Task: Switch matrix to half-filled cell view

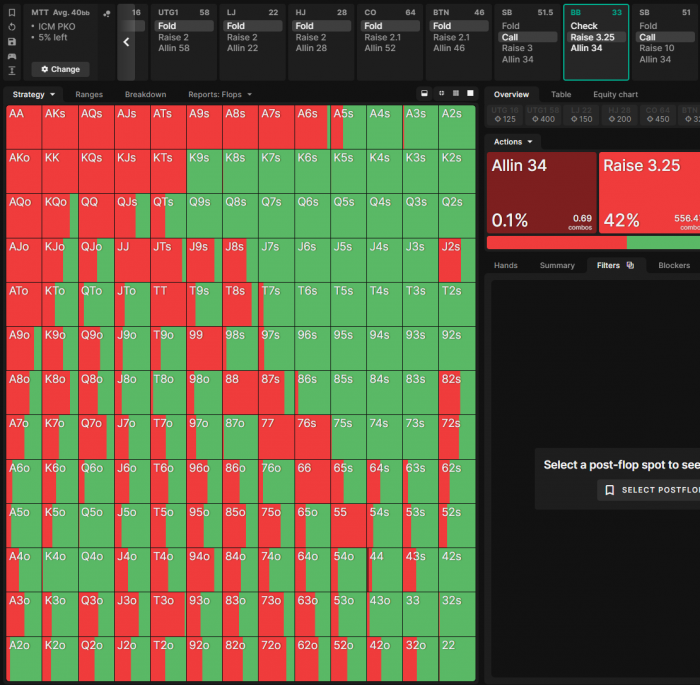Action: tap(425, 94)
